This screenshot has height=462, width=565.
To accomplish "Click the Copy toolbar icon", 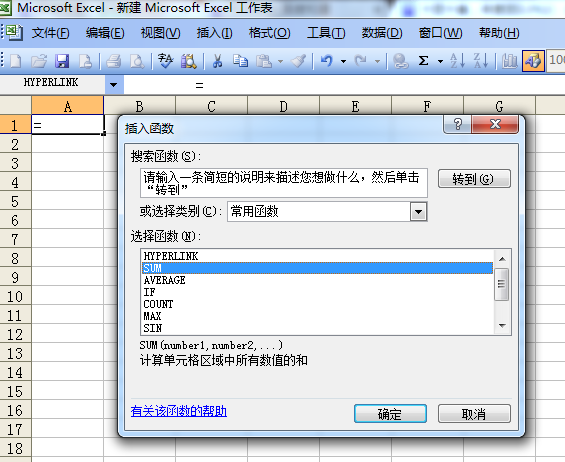I will coord(240,61).
